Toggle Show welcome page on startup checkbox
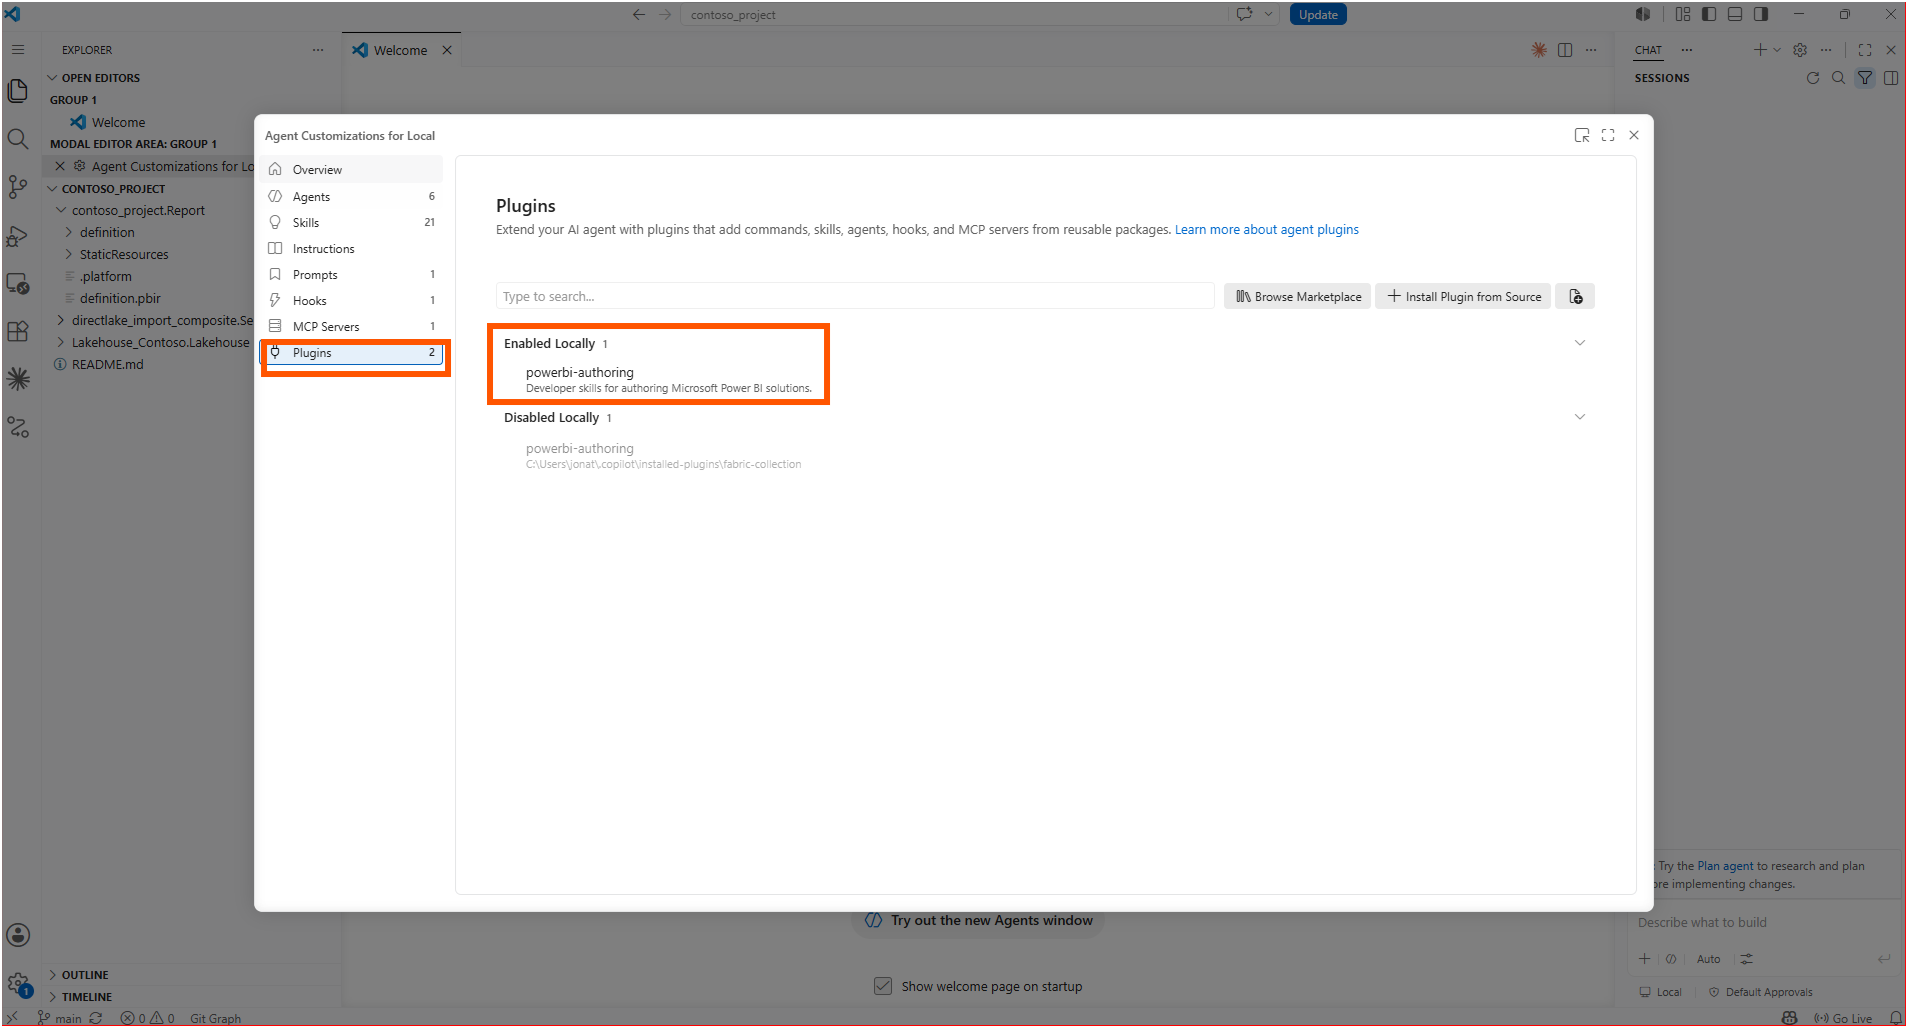Screen dimensions: 1908x1028 click(x=883, y=986)
